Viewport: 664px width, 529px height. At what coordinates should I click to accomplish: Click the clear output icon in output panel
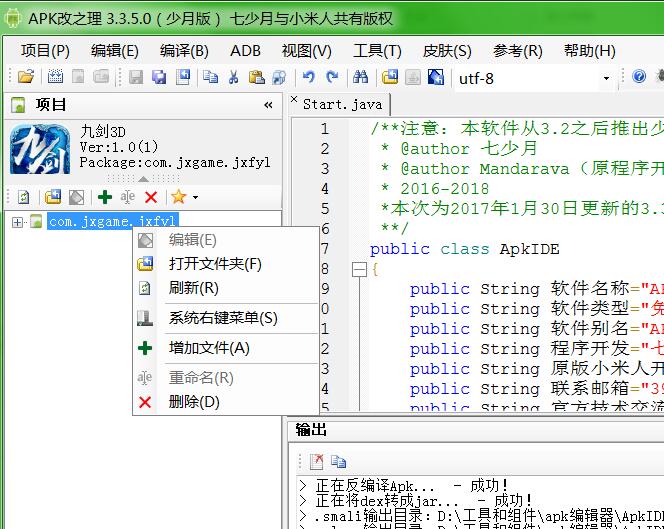click(x=316, y=461)
